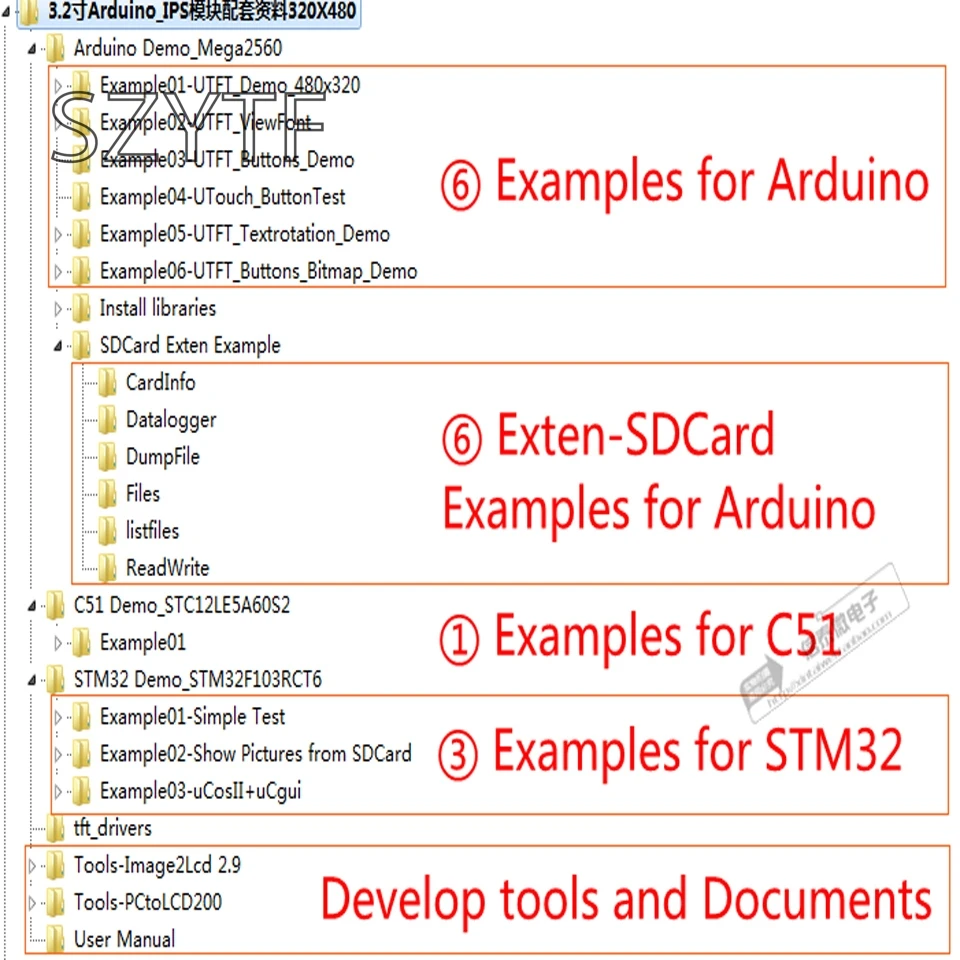Select the 'Example05-UTFT_Textrotation_Demo' label

(245, 234)
